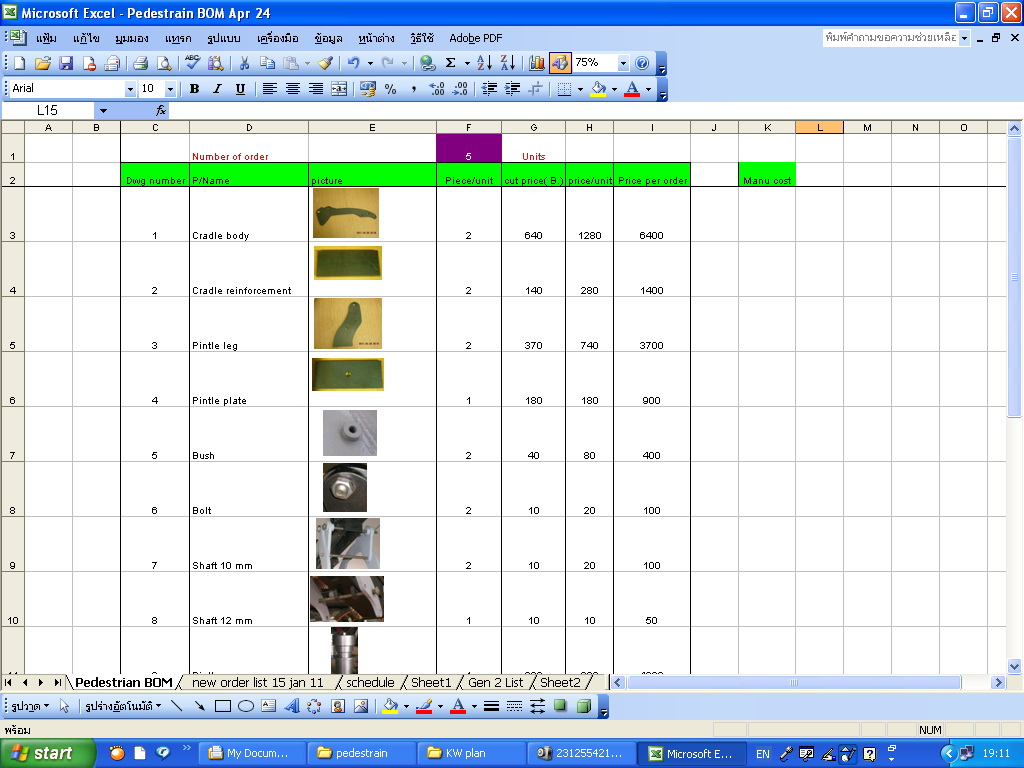Toggle Bold formatting
Viewport: 1024px width, 768px height.
pos(194,89)
